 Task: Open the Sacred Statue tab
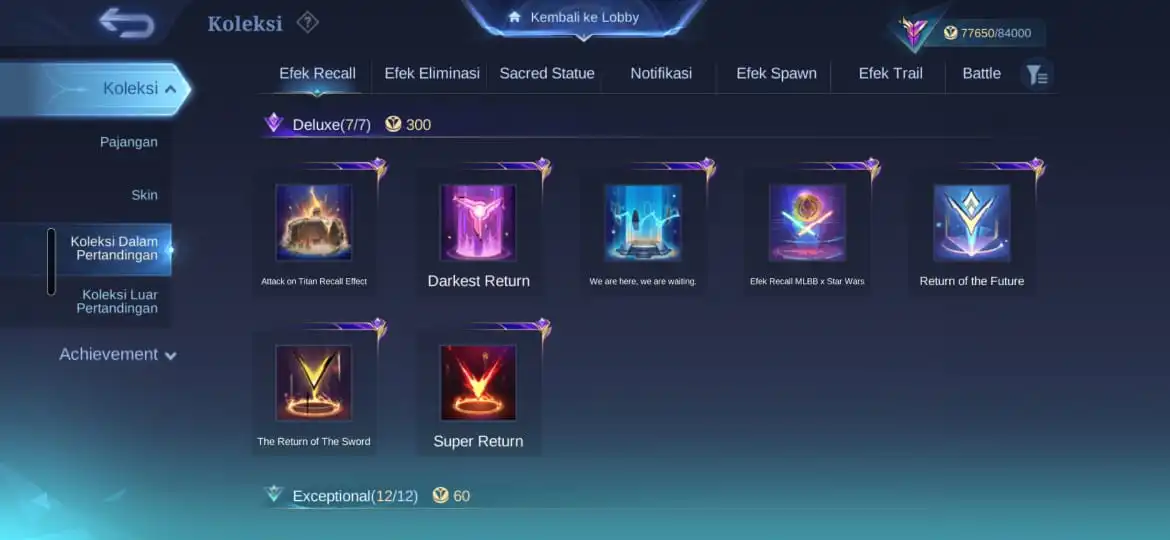[x=547, y=74]
